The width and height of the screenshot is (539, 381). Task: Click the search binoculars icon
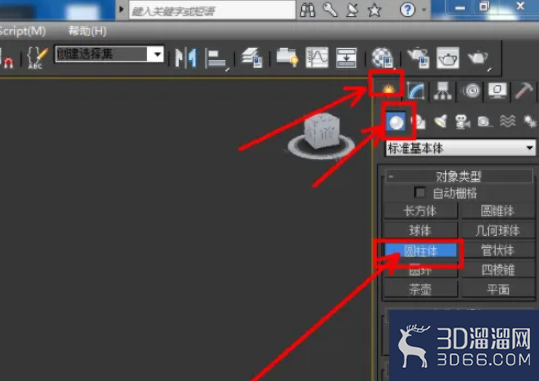coord(307,10)
